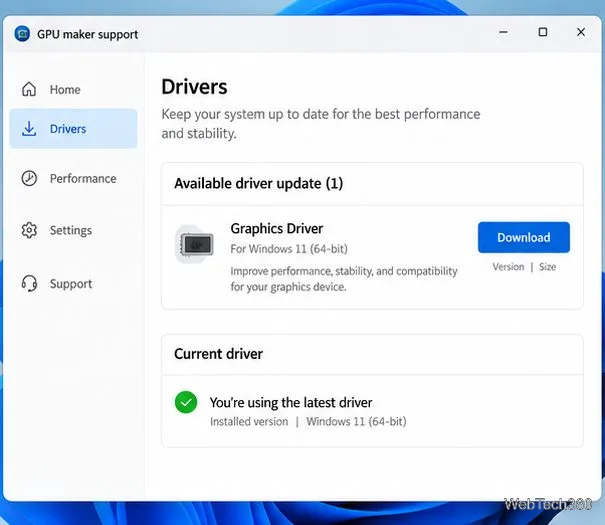Go to the Performance page
Image resolution: width=605 pixels, height=525 pixels.
[73, 179]
